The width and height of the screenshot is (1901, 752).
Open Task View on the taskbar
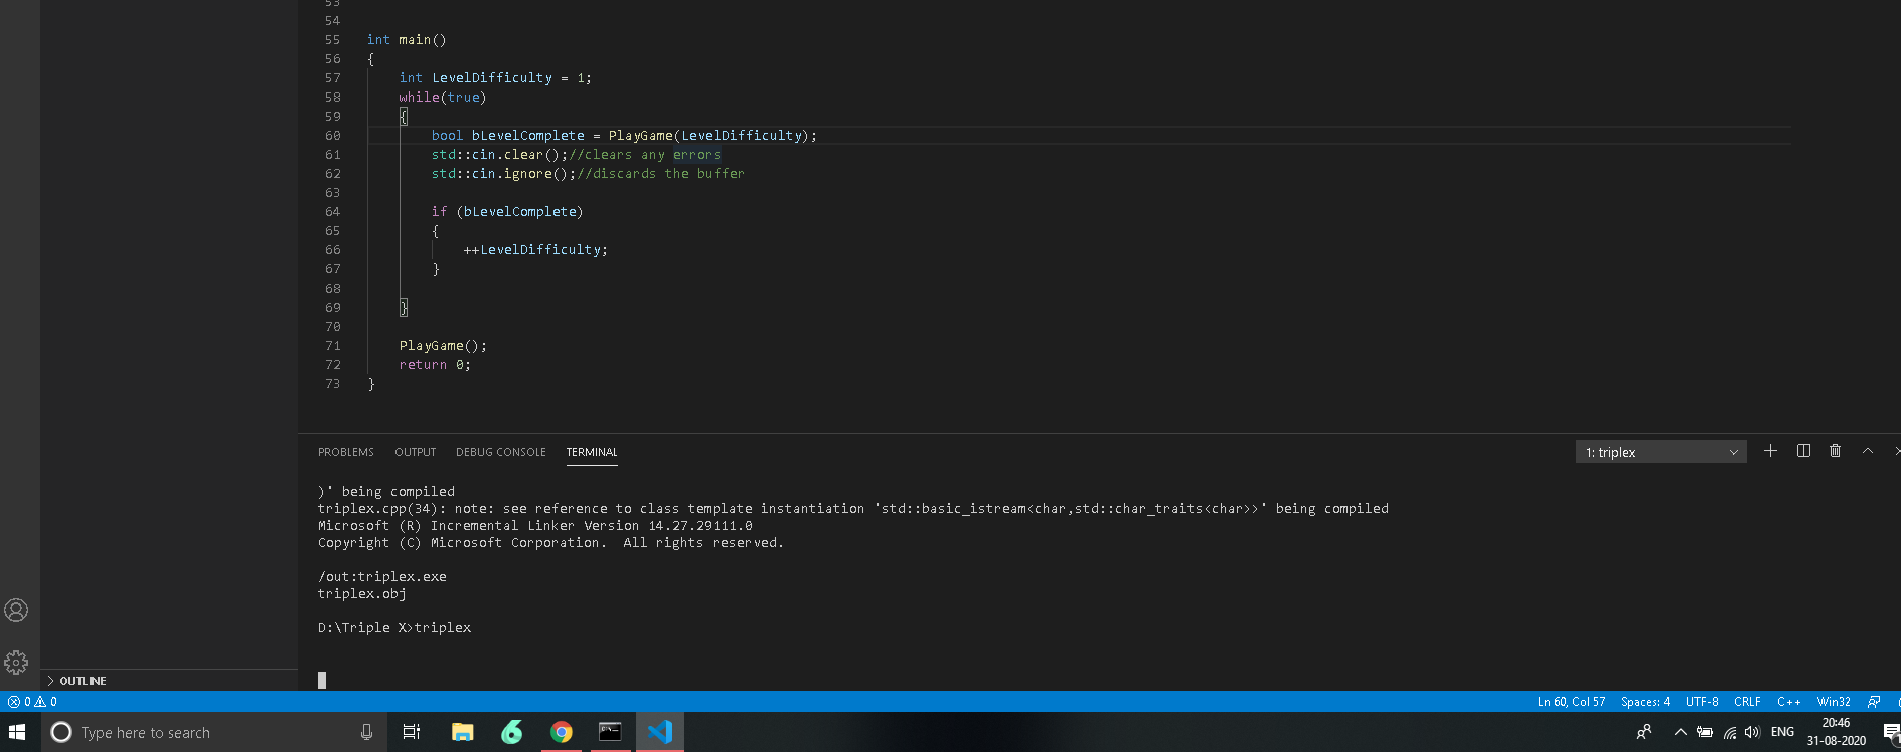click(411, 732)
